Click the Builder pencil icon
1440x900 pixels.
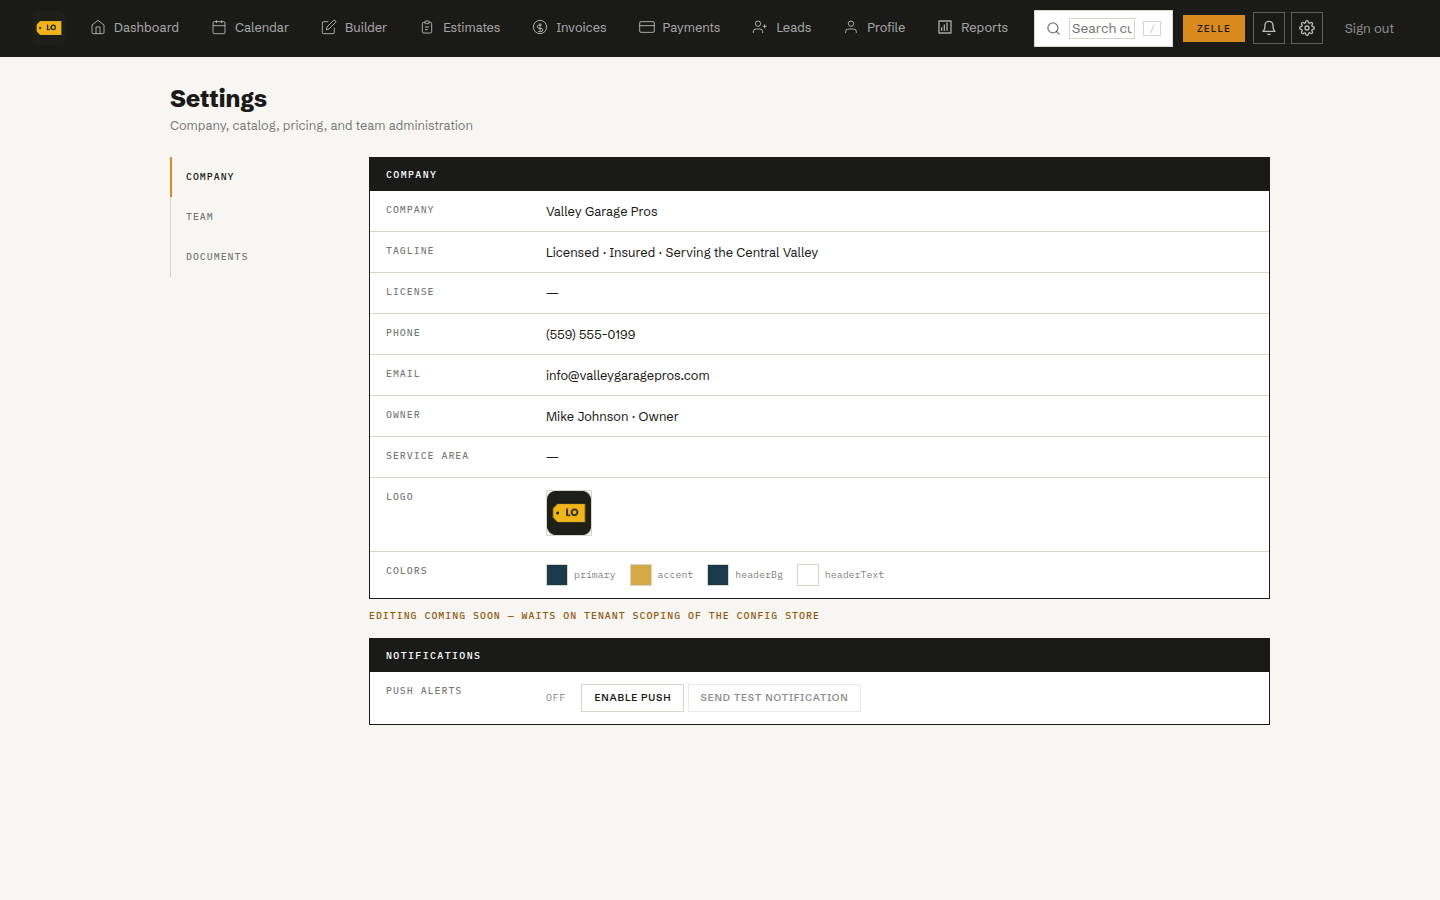click(x=329, y=28)
